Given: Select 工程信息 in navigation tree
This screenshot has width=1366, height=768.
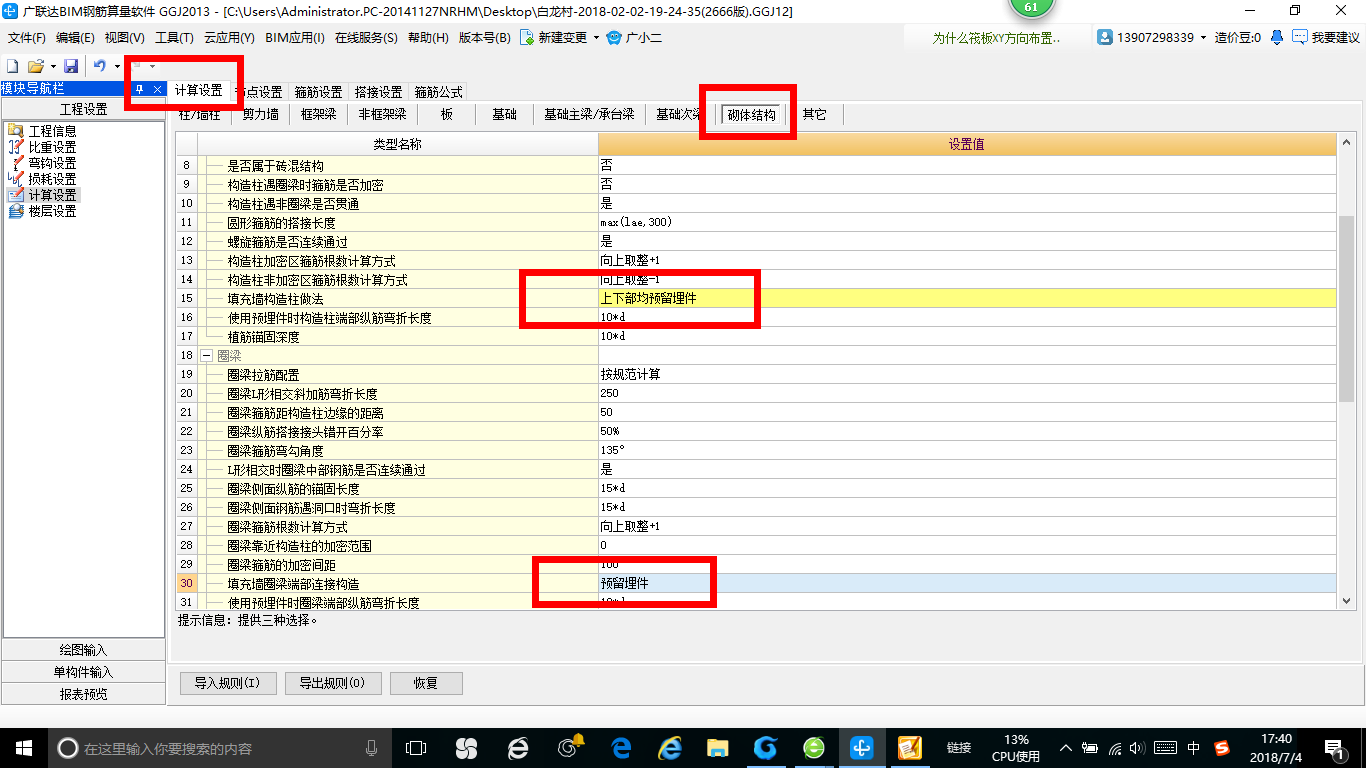Looking at the screenshot, I should coord(52,131).
